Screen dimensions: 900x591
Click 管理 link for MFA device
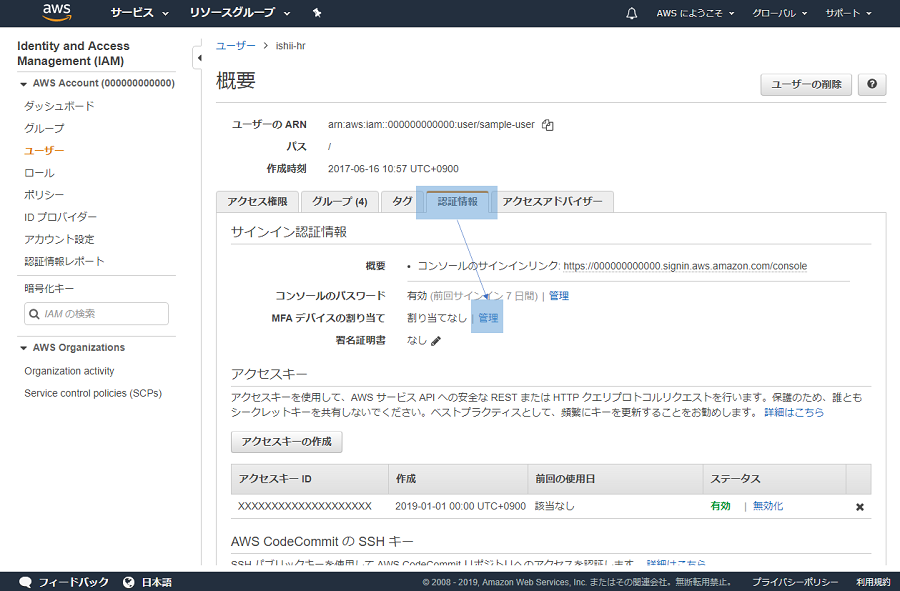[488, 318]
